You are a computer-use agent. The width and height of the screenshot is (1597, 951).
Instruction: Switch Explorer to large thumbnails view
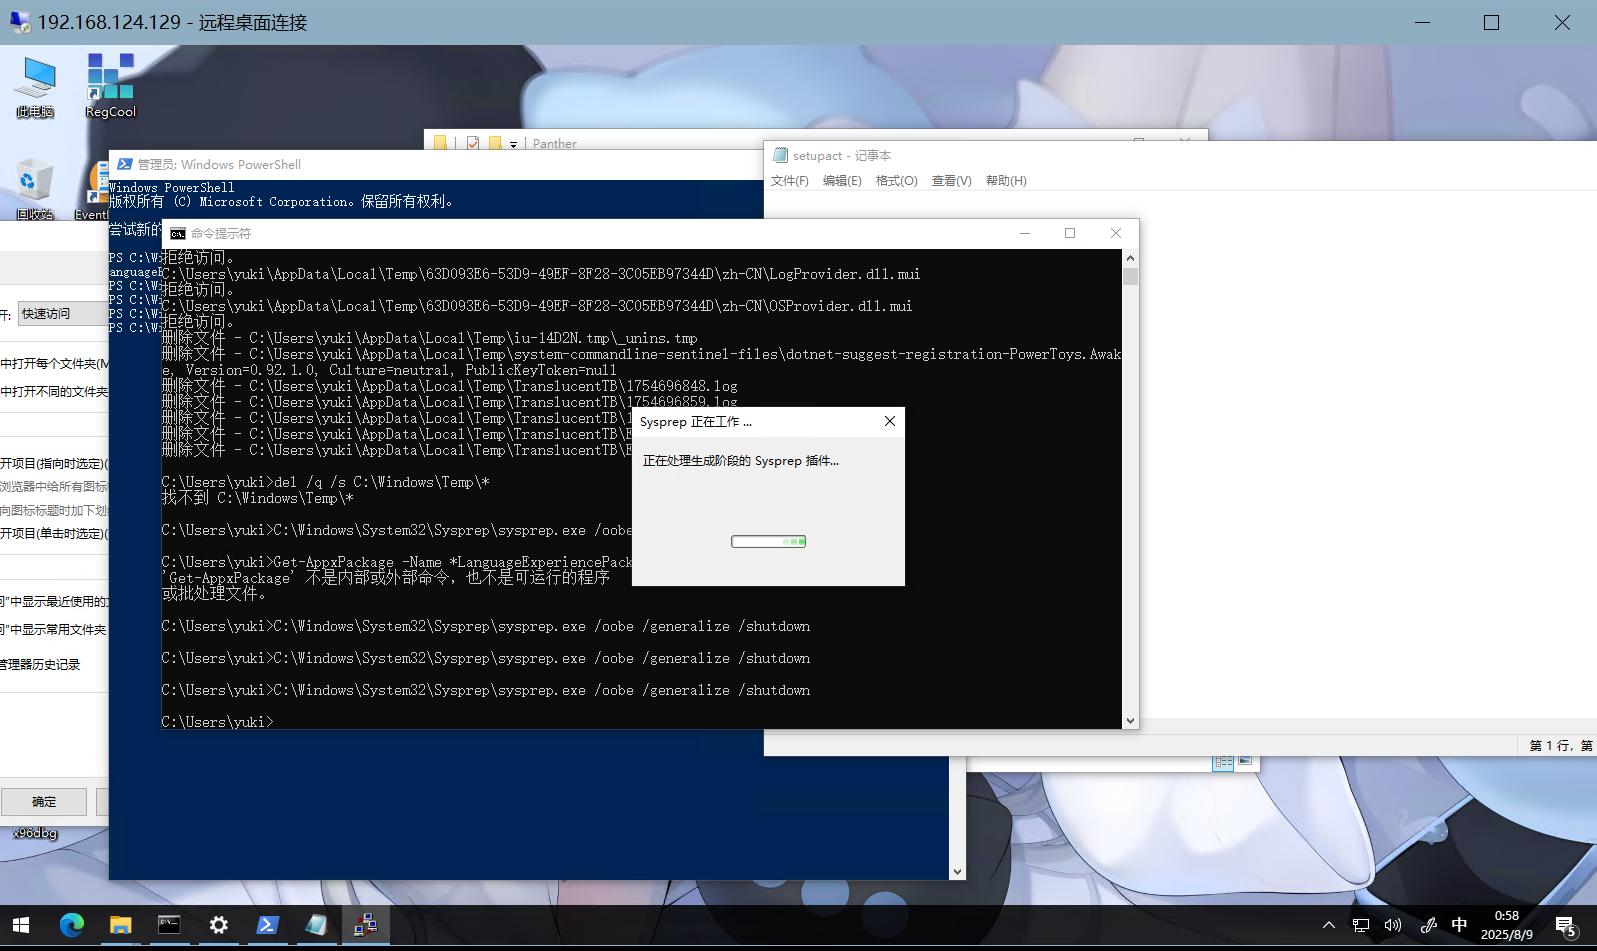(1245, 761)
